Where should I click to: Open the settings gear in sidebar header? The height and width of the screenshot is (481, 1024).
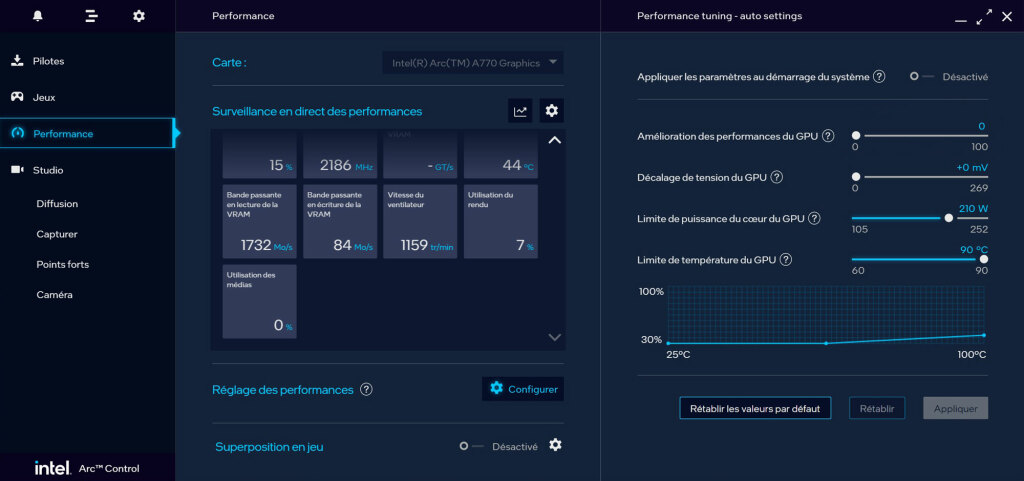coord(139,16)
